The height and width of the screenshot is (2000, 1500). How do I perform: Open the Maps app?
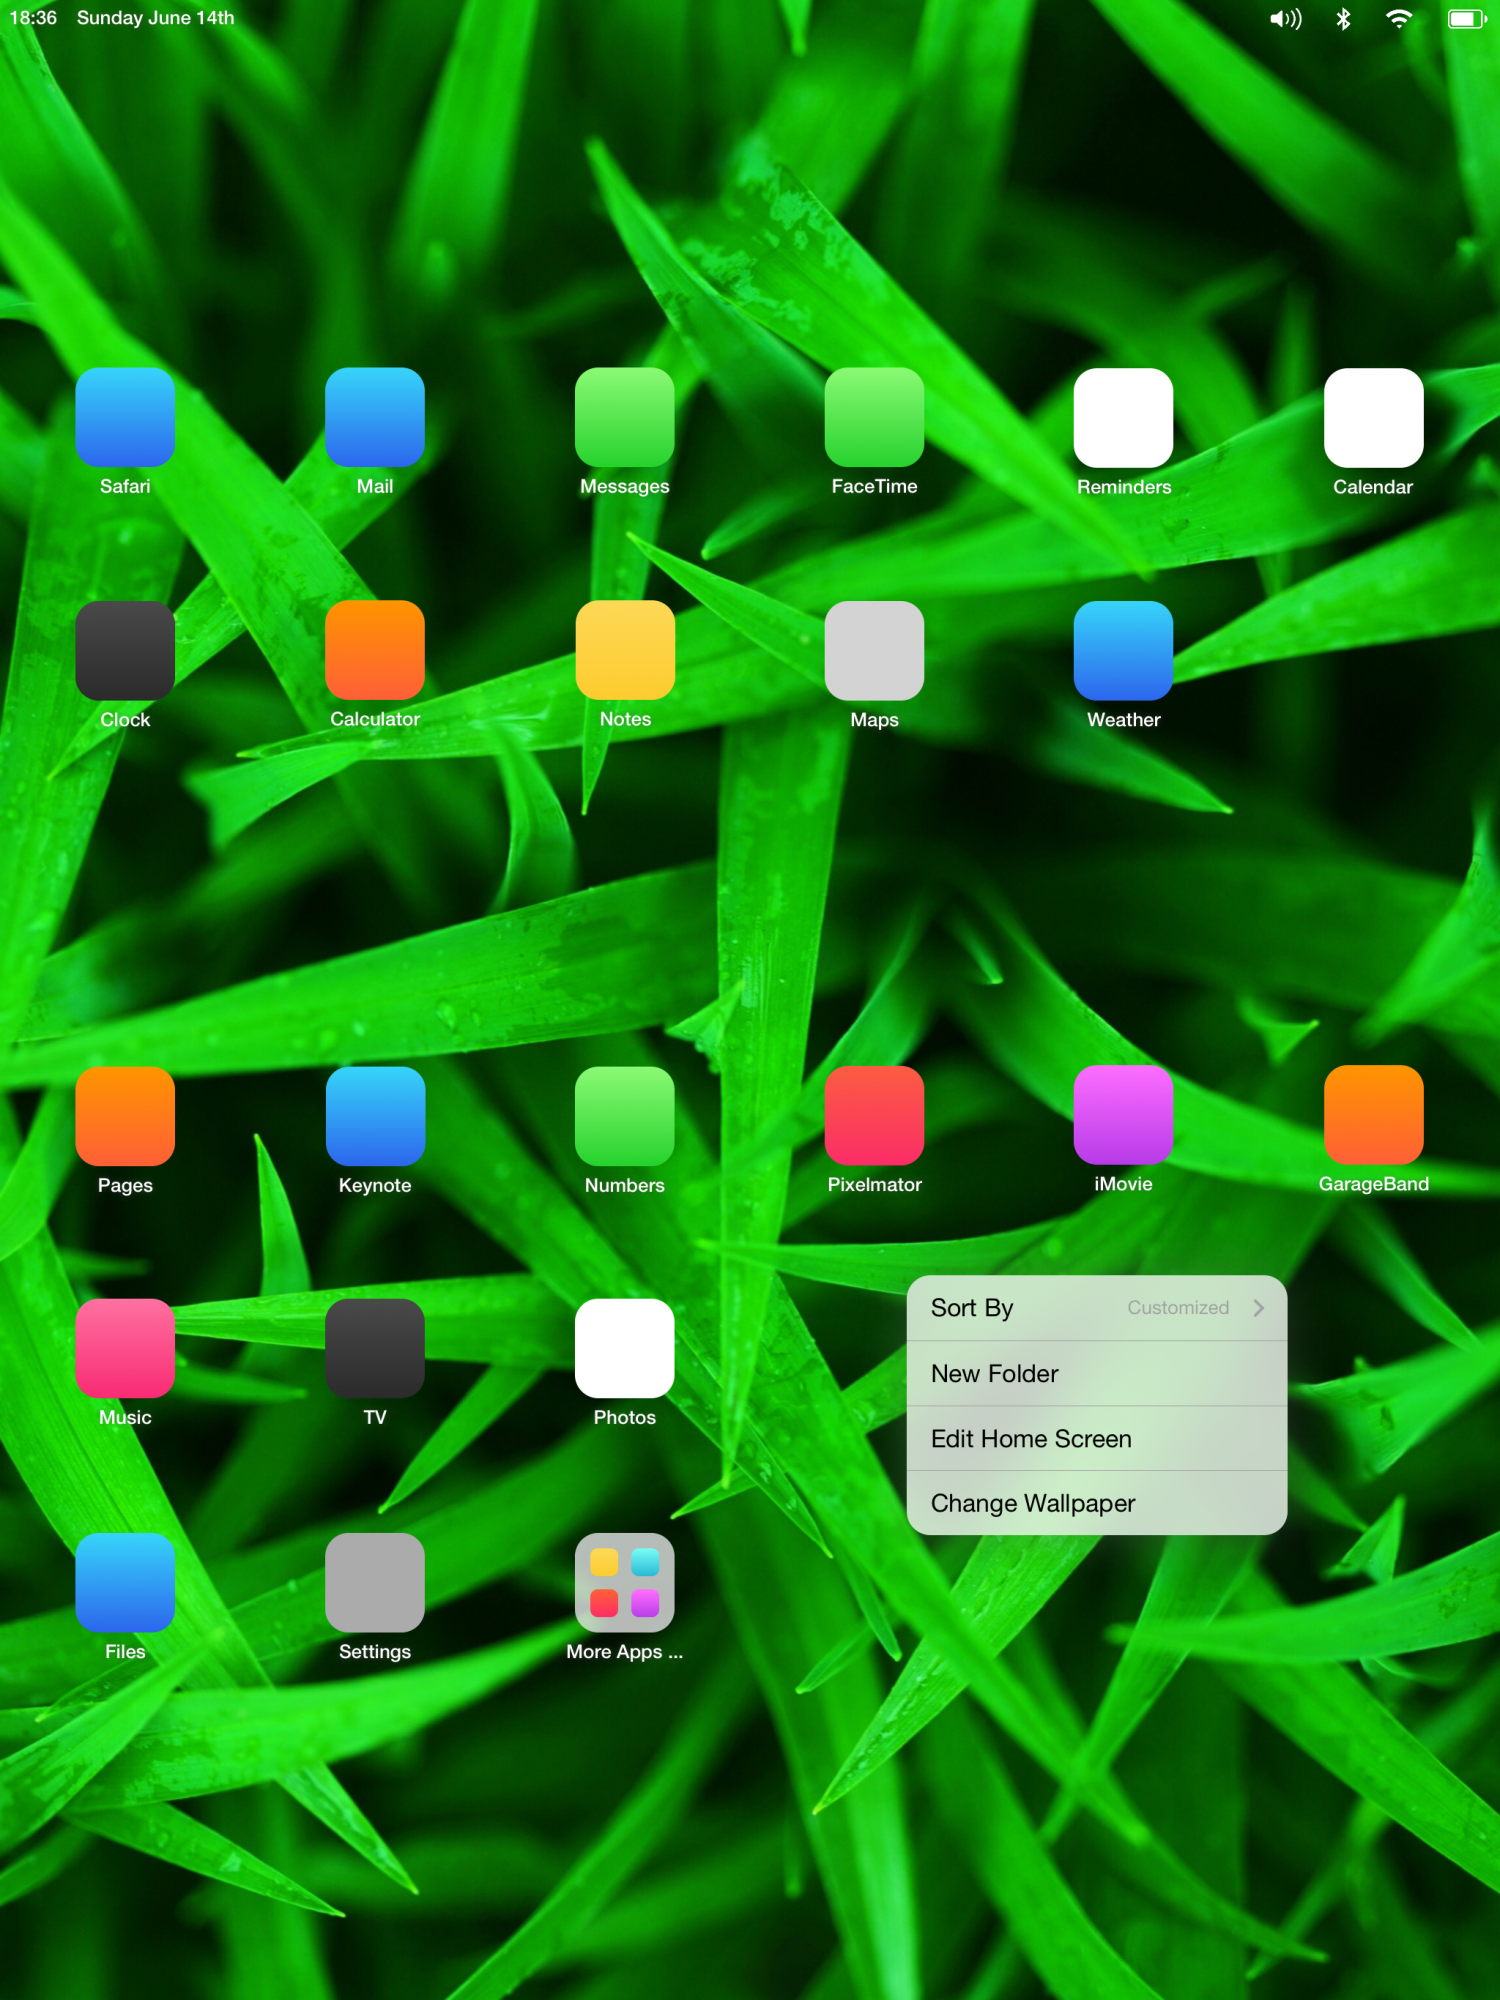tap(874, 650)
